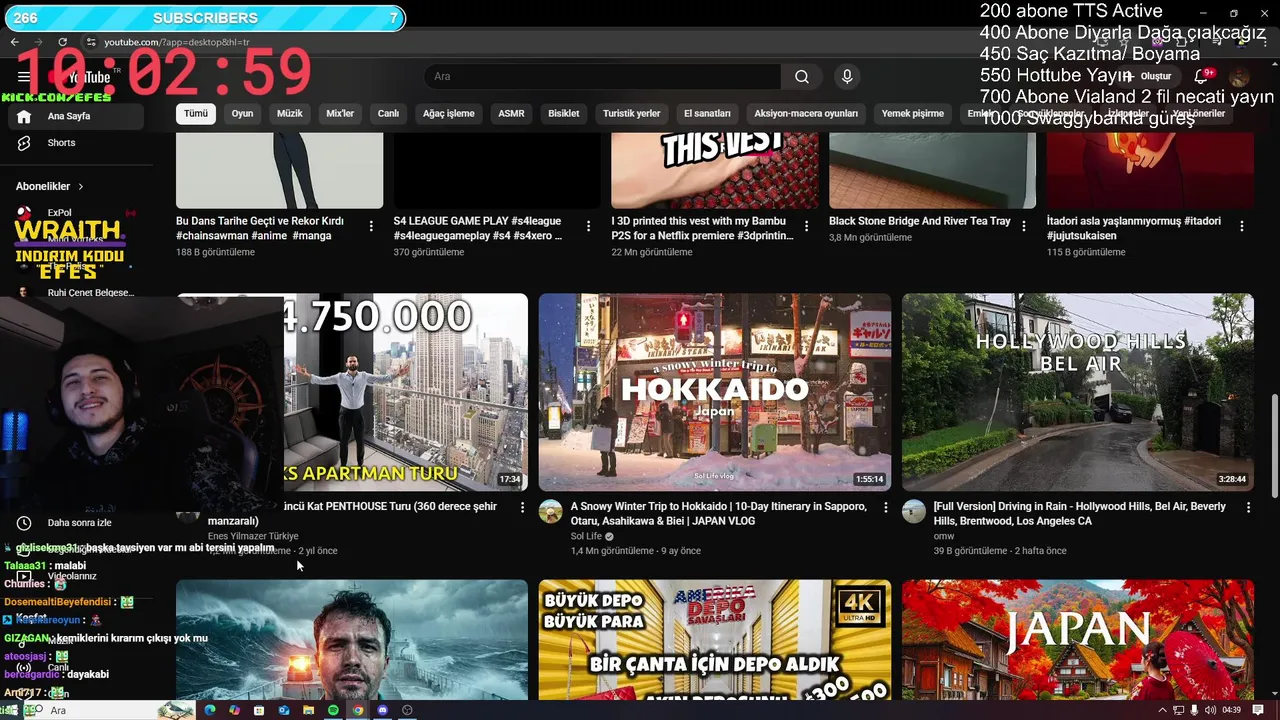Image resolution: width=1280 pixels, height=720 pixels.
Task: Open Ana Sayfa home in sidebar
Action: pos(78,116)
